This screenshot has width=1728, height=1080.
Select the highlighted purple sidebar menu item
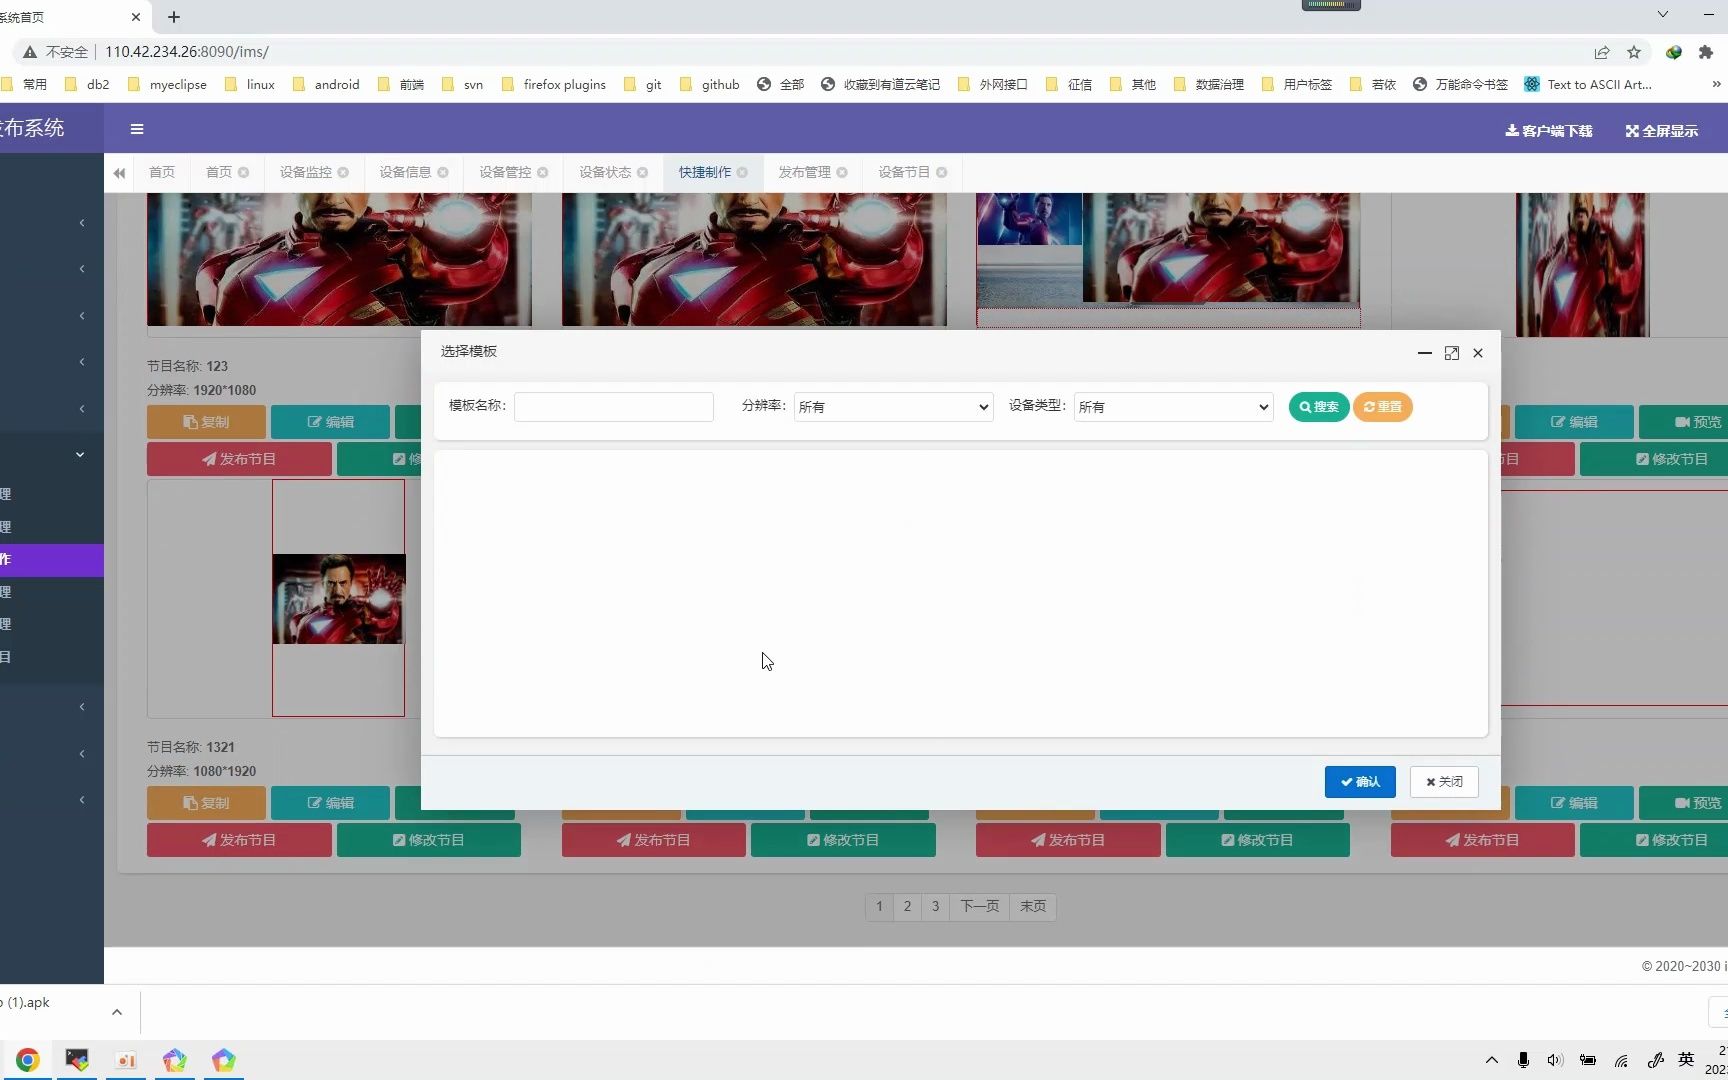click(x=52, y=559)
